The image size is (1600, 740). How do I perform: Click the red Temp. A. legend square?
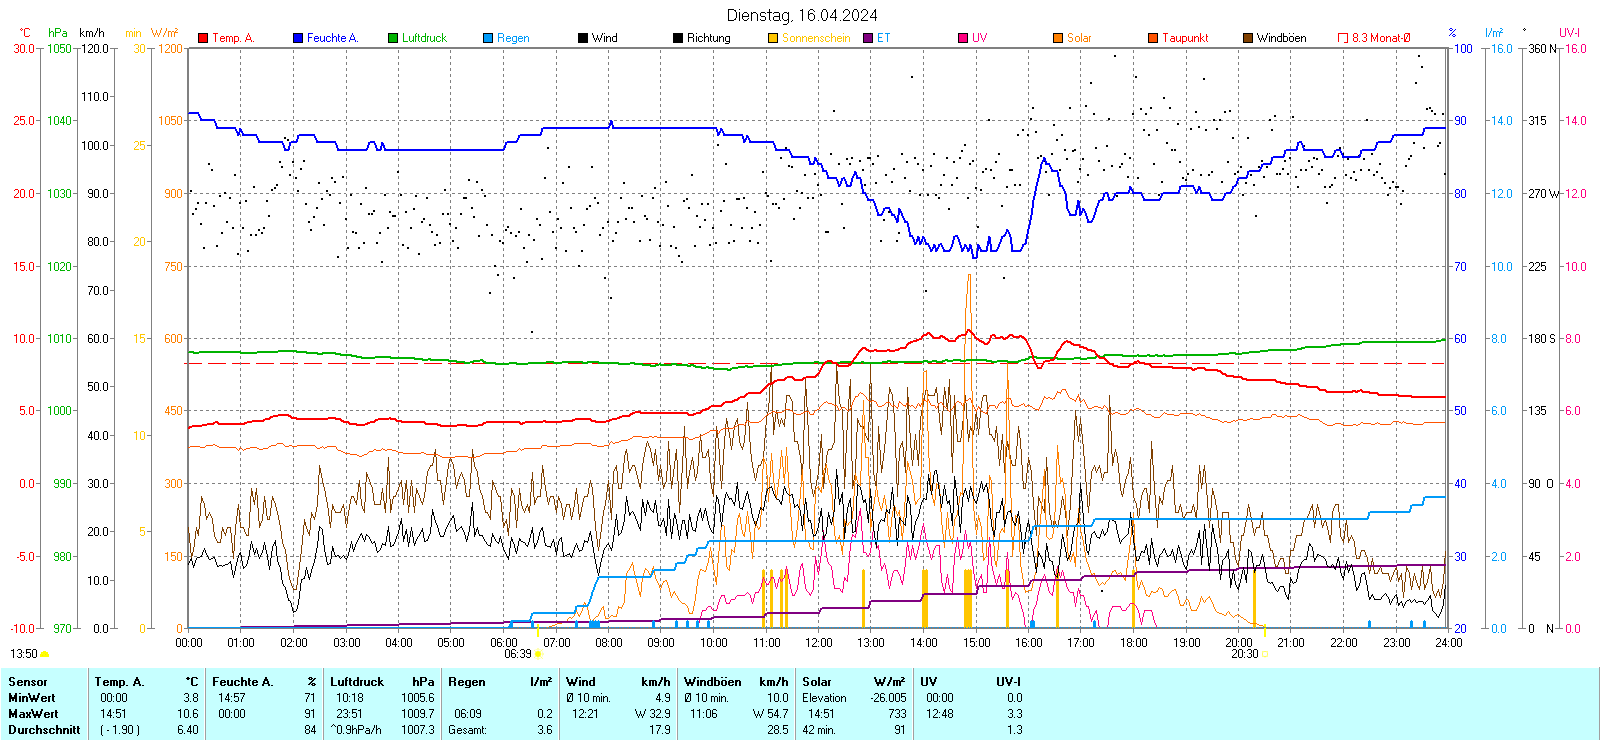click(x=203, y=38)
